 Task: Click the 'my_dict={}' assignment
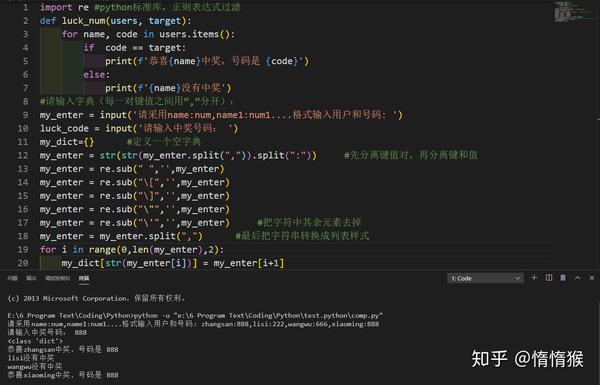(67, 142)
